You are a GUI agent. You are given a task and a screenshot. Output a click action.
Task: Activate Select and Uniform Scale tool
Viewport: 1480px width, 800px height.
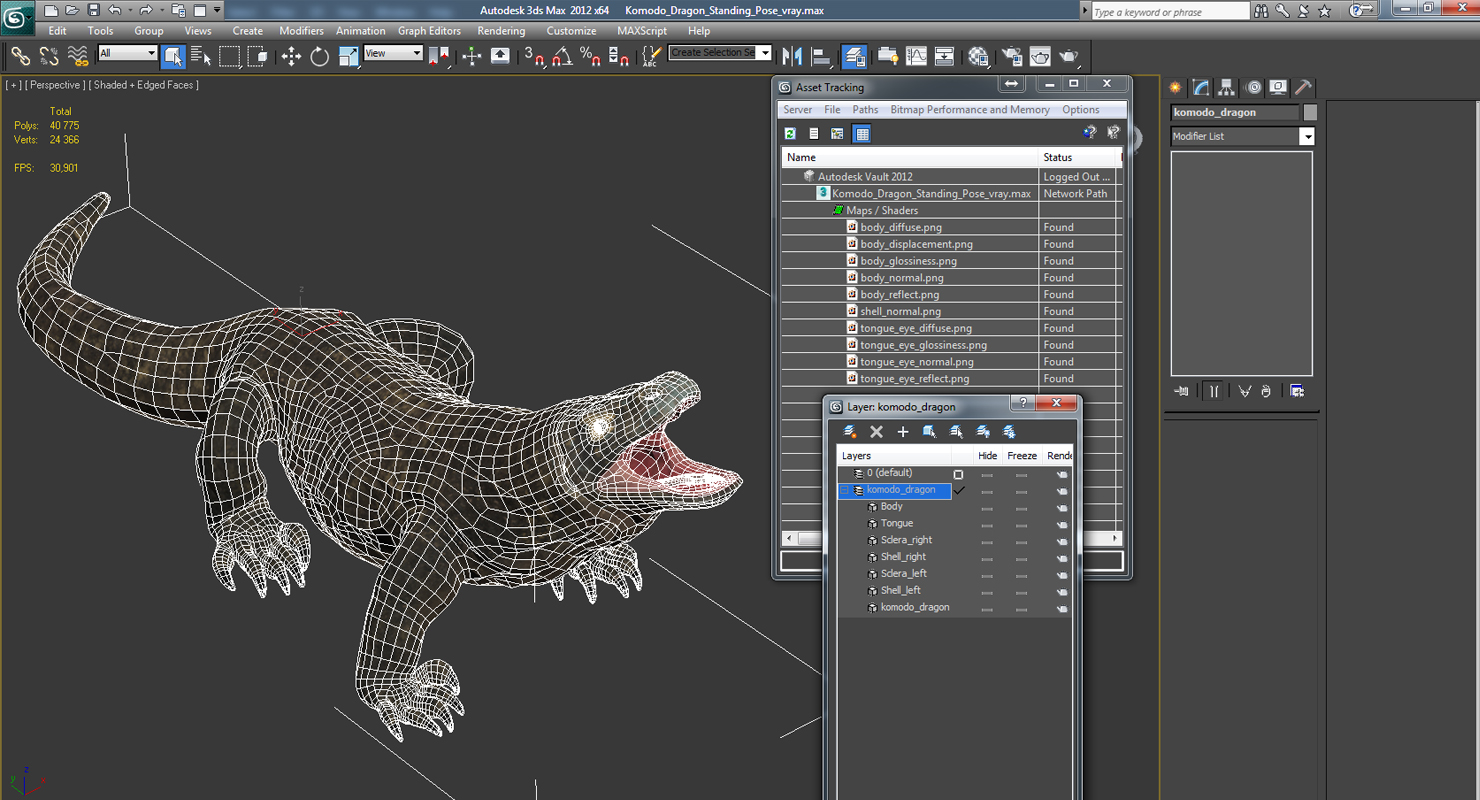tap(348, 56)
